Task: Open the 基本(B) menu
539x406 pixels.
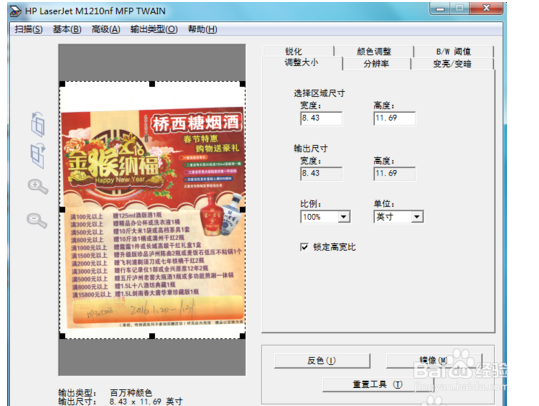Action: point(67,30)
